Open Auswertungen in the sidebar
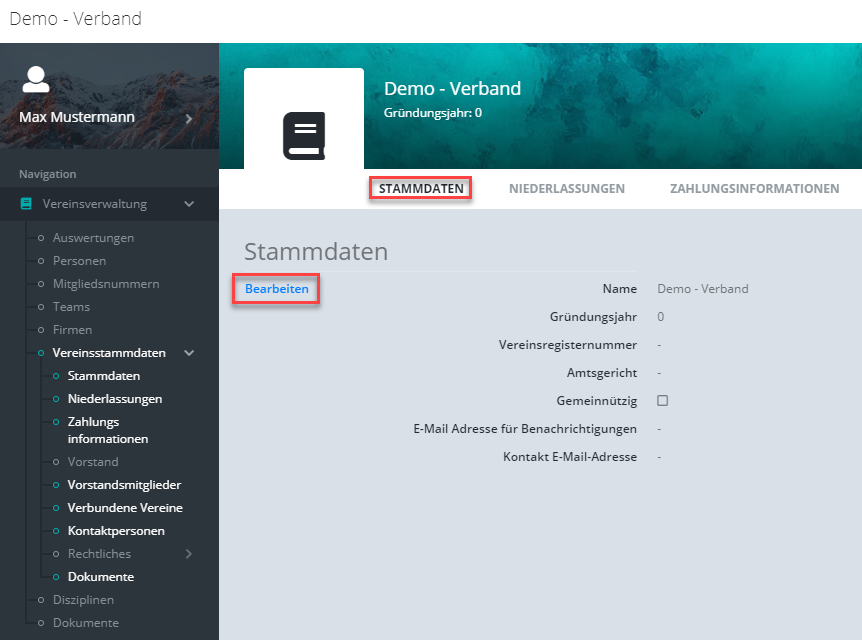The height and width of the screenshot is (640, 862). coord(93,238)
